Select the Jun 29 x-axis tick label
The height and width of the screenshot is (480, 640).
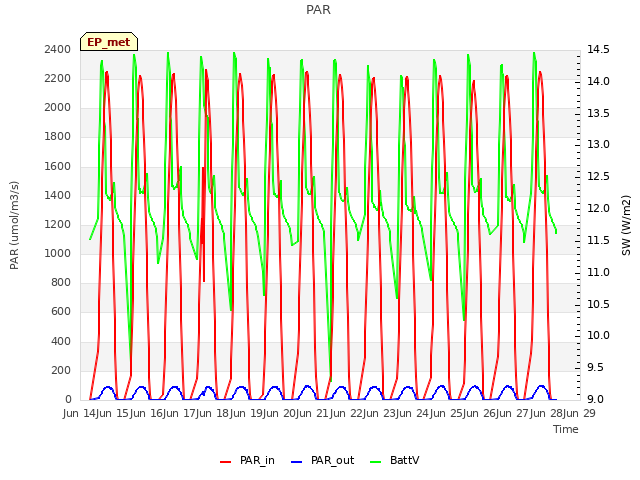click(x=580, y=413)
